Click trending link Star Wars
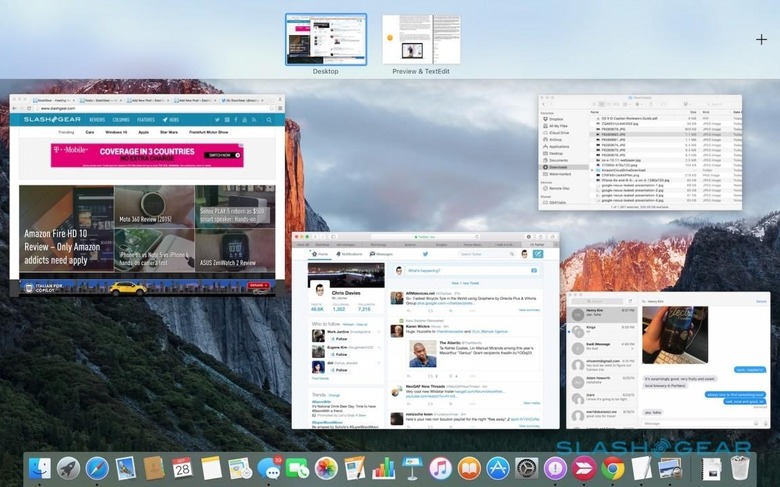The width and height of the screenshot is (780, 487). pyautogui.click(x=169, y=132)
